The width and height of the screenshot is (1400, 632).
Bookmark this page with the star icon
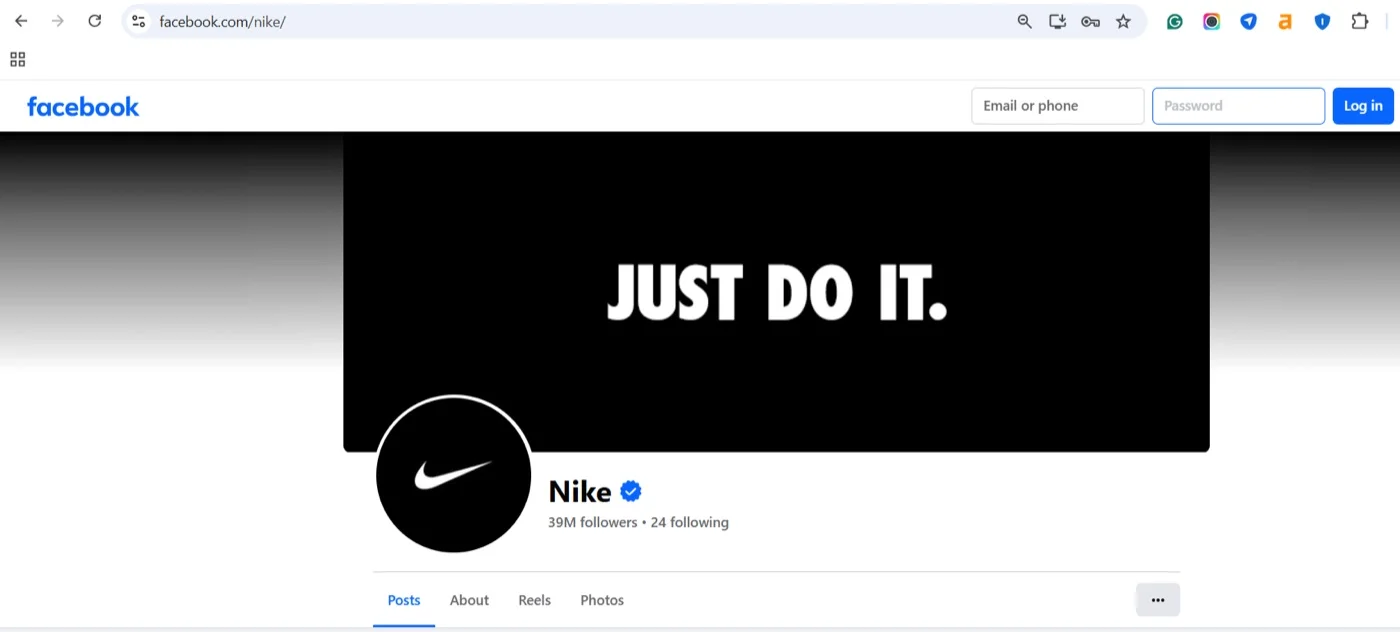(x=1123, y=21)
